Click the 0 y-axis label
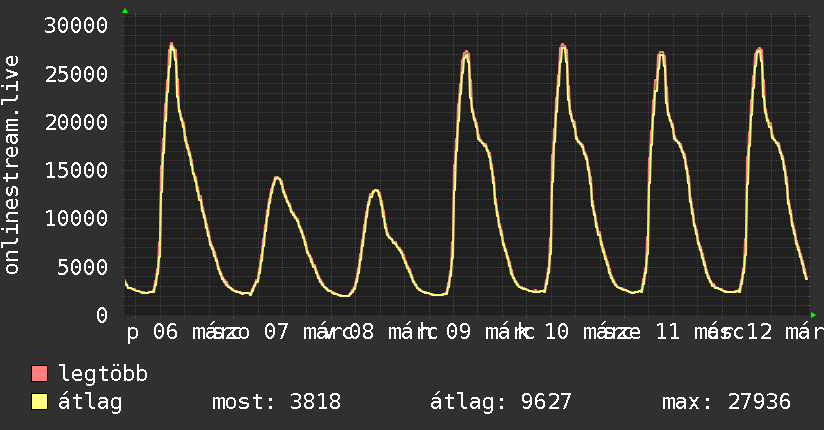This screenshot has width=824, height=430. [102, 315]
